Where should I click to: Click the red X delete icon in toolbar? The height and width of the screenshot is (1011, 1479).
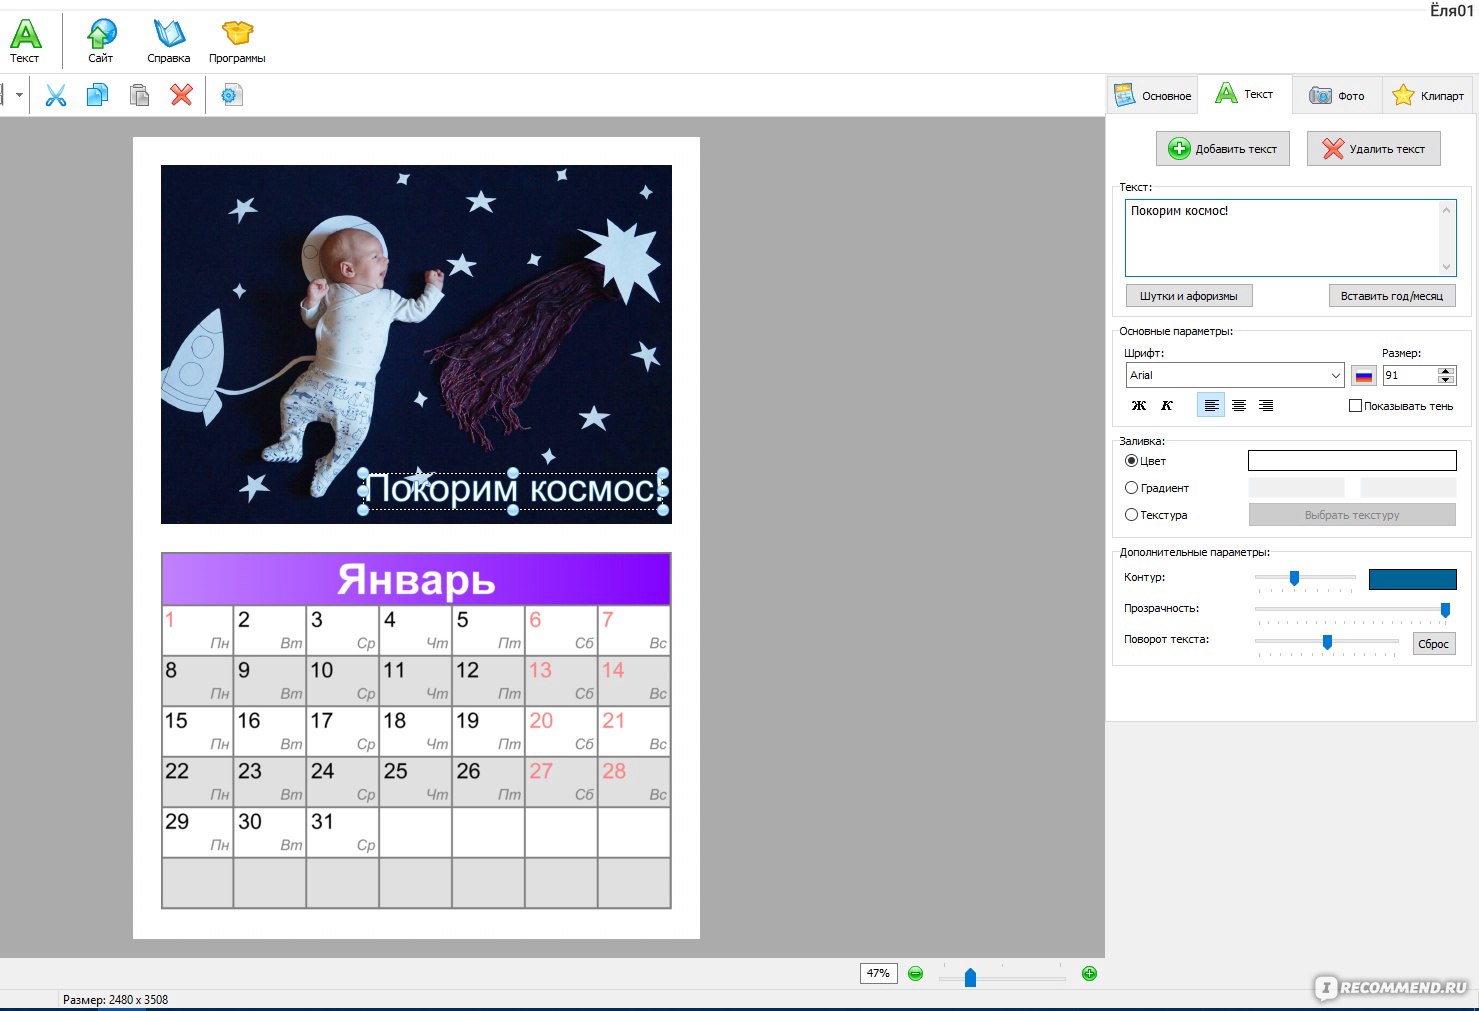[181, 95]
